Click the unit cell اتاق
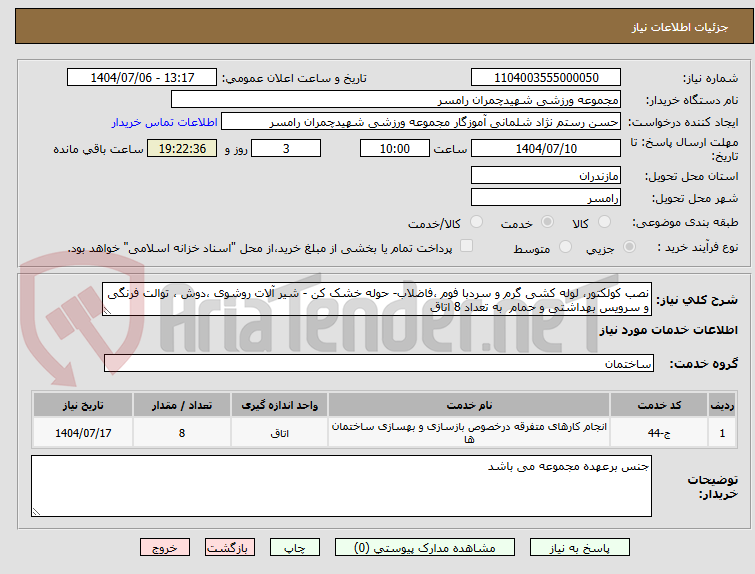This screenshot has height=574, width=755. point(279,433)
